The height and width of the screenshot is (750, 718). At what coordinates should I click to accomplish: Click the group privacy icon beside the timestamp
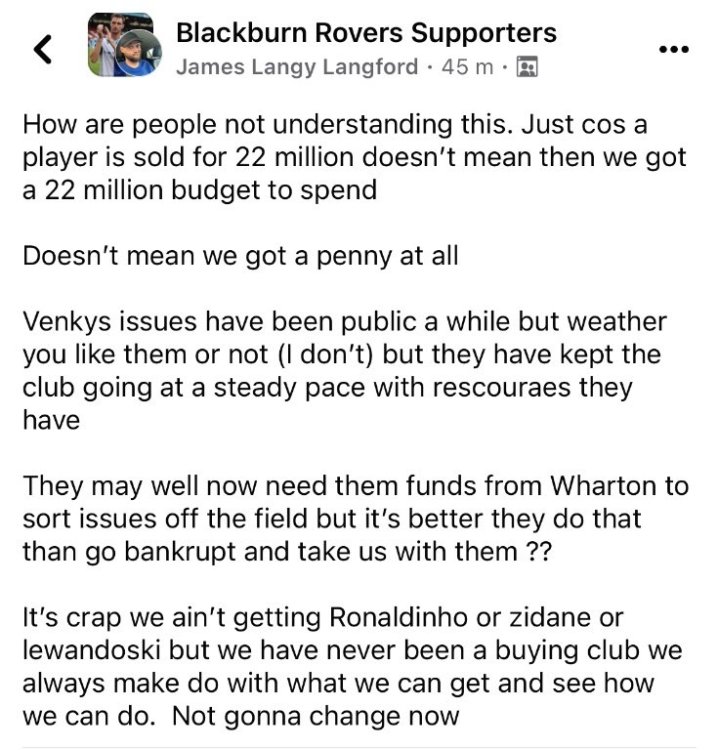[x=528, y=68]
